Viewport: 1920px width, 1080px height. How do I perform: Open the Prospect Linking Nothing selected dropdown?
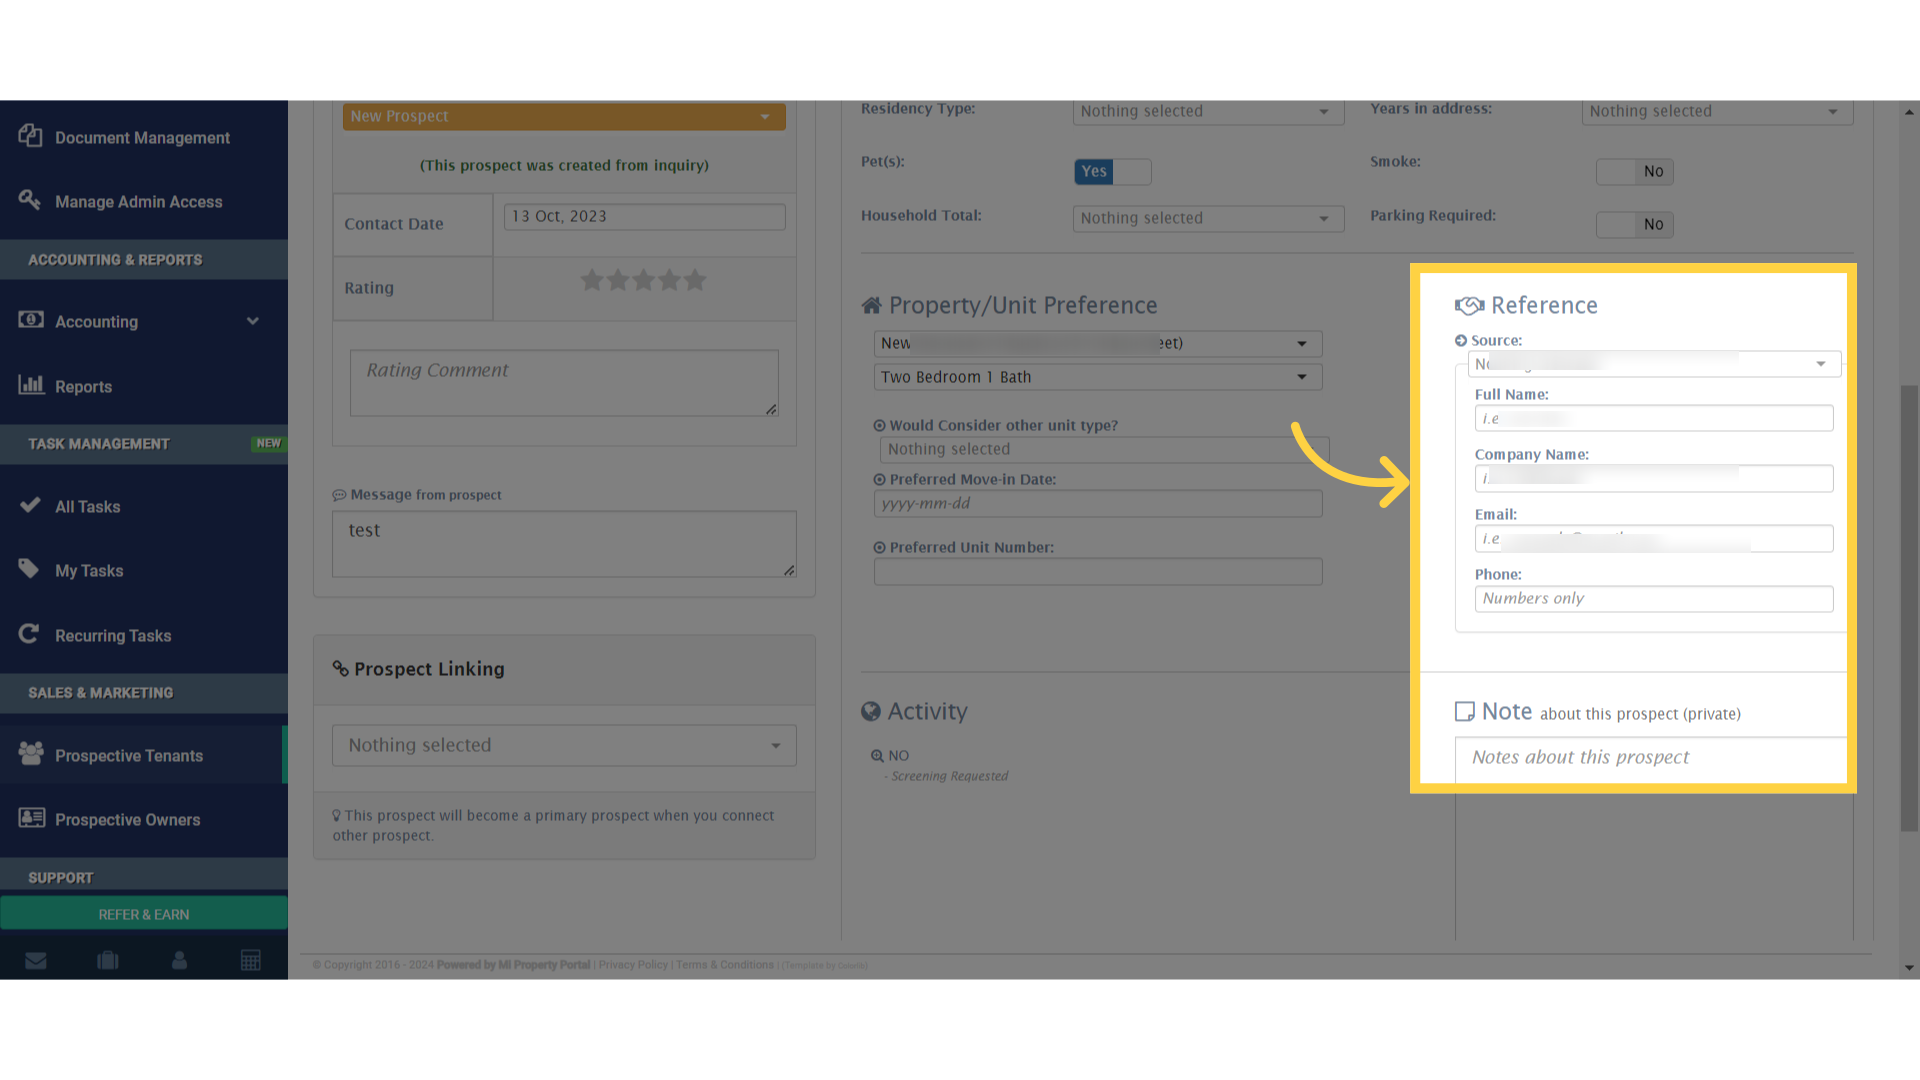(x=564, y=746)
